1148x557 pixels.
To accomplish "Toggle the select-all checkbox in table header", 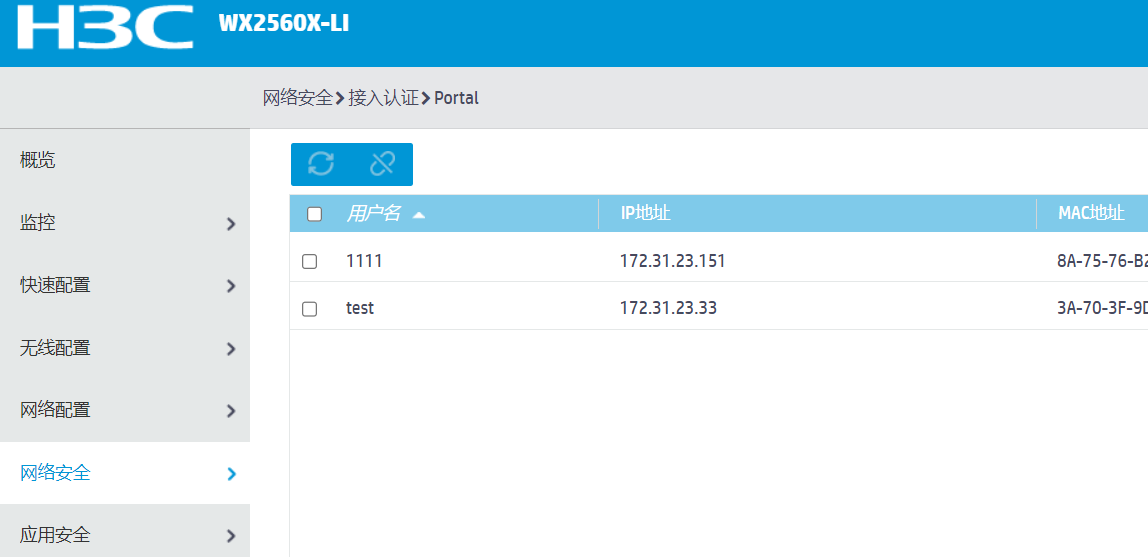I will [315, 213].
